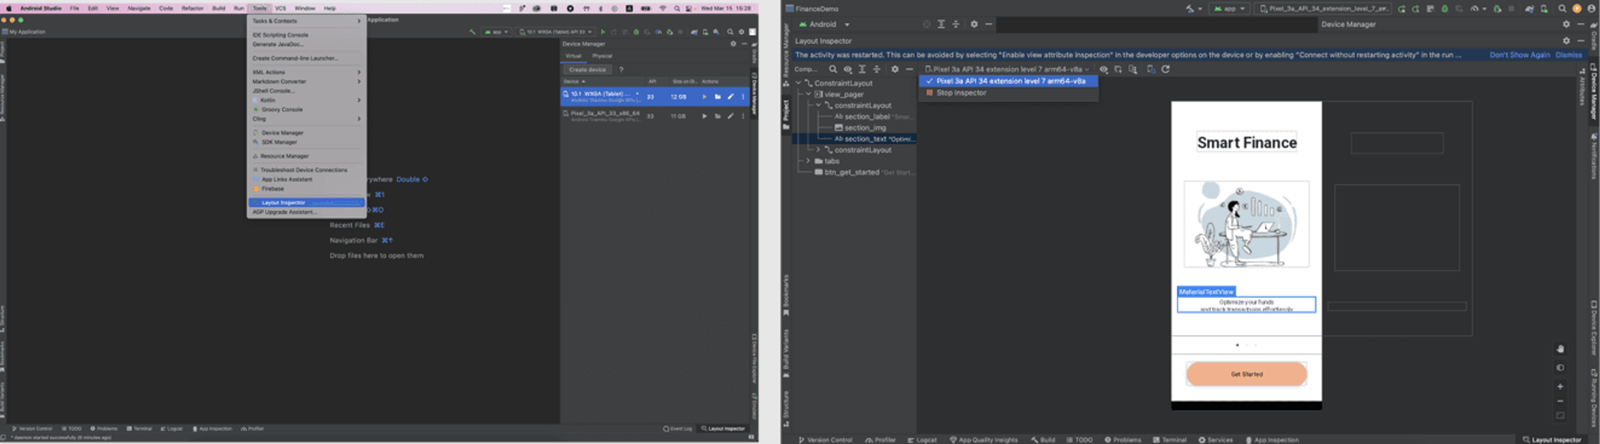The height and width of the screenshot is (444, 1600).
Task: Open Device Manager panel settings gear
Action: [733, 44]
